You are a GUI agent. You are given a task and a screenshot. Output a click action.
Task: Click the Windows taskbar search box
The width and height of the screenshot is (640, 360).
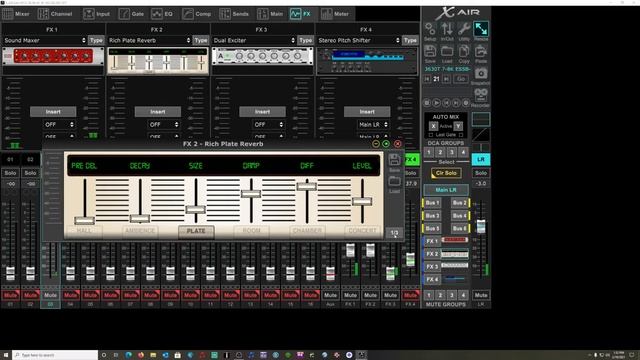(x=55, y=355)
